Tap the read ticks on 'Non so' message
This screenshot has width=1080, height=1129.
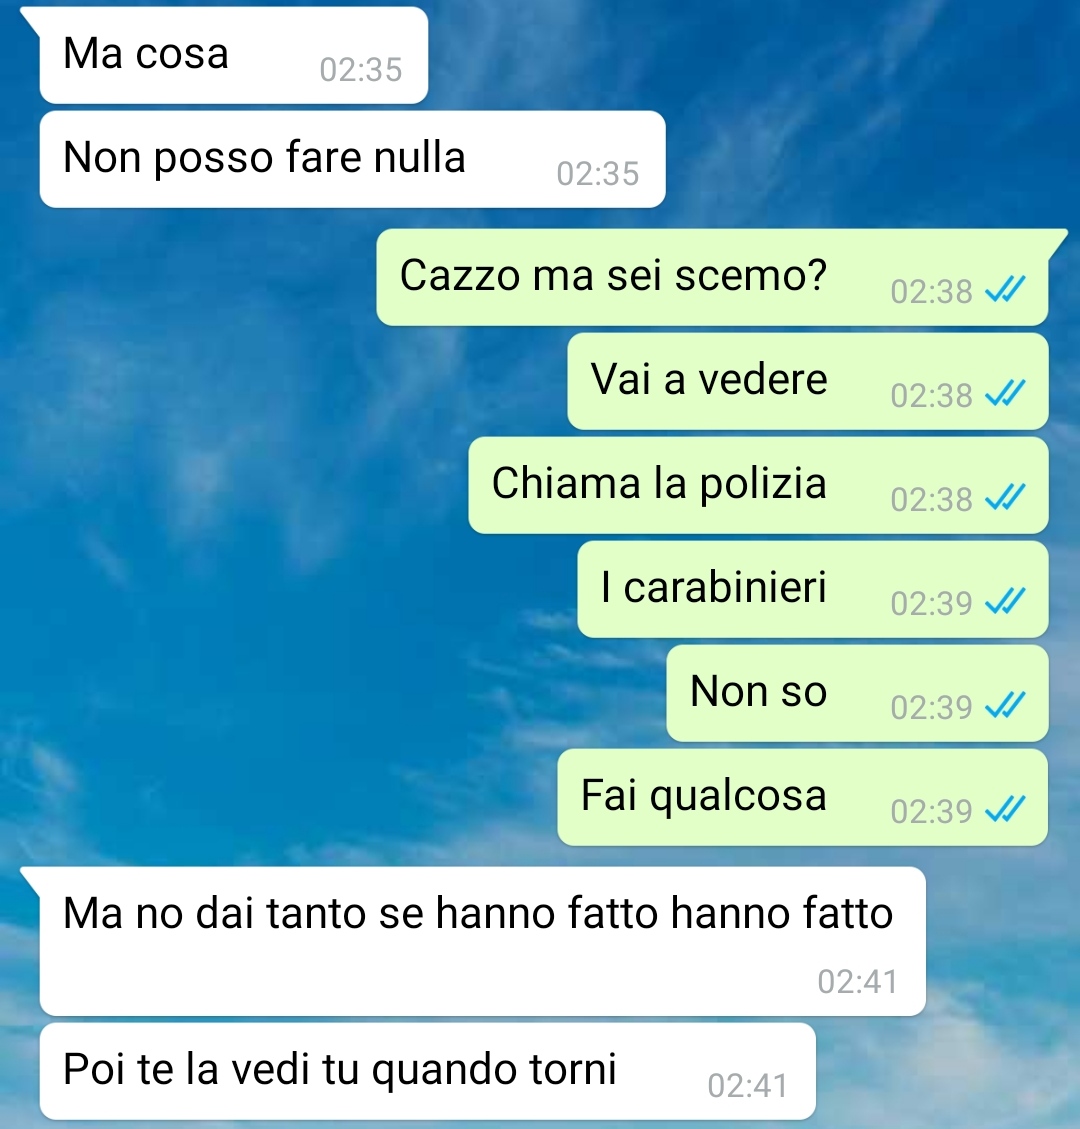pyautogui.click(x=1005, y=706)
